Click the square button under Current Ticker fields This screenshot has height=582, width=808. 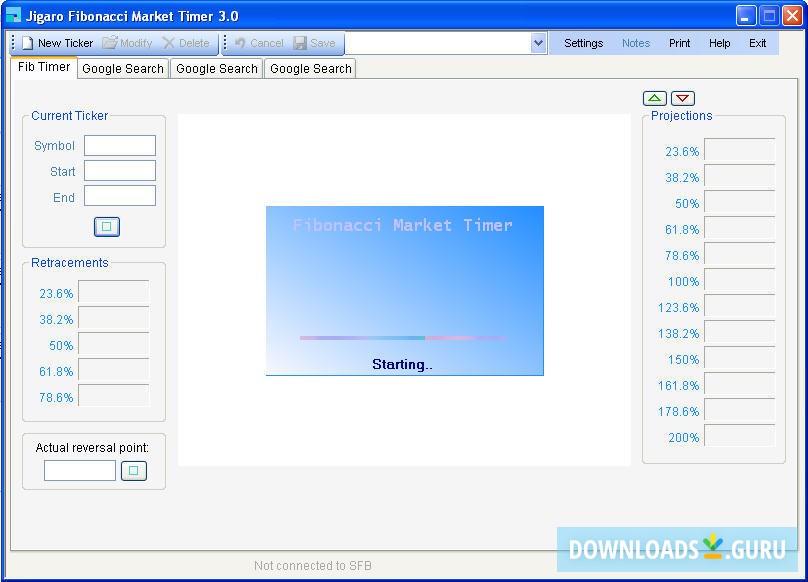click(x=107, y=227)
